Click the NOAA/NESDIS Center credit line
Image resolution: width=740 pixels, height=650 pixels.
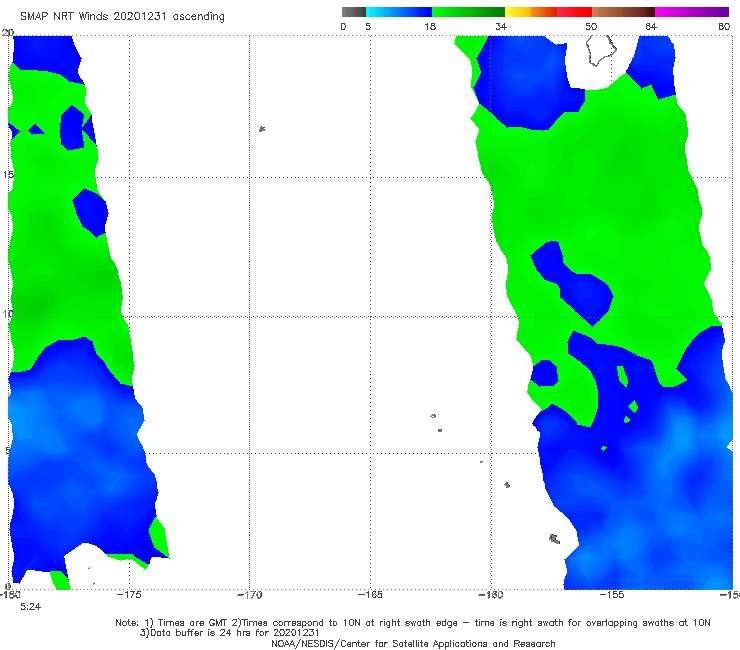413,644
